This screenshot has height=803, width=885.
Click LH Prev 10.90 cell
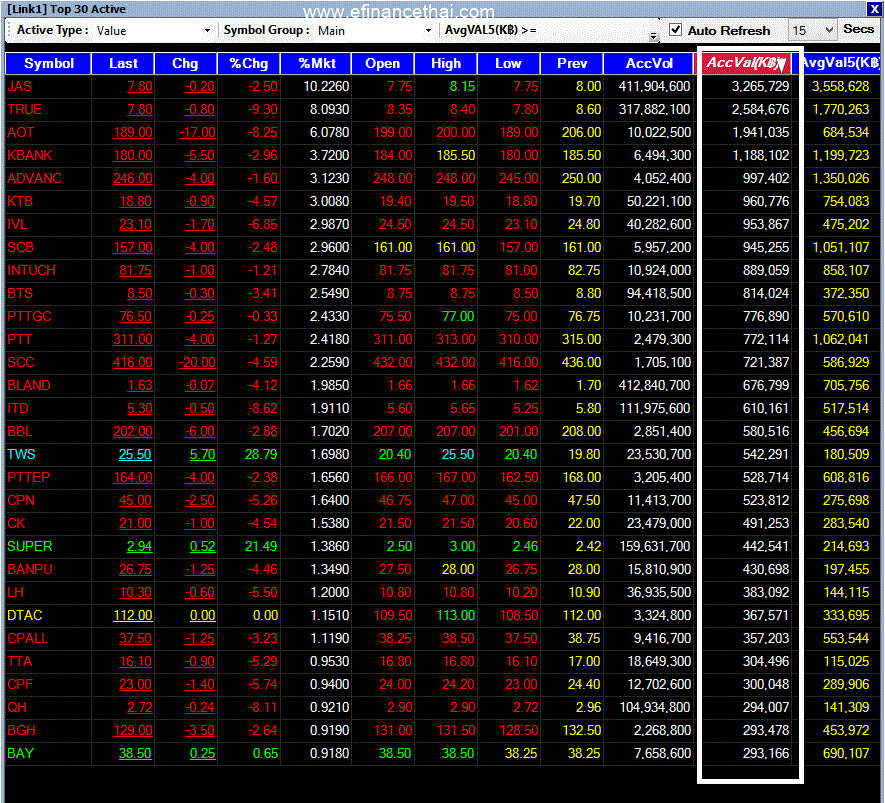pyautogui.click(x=584, y=593)
